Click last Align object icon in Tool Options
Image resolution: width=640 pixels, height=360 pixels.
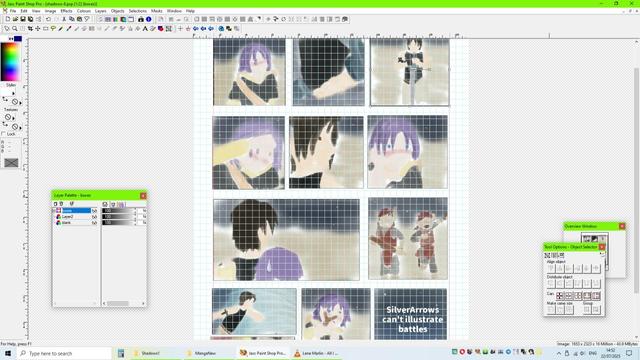[x=596, y=268]
